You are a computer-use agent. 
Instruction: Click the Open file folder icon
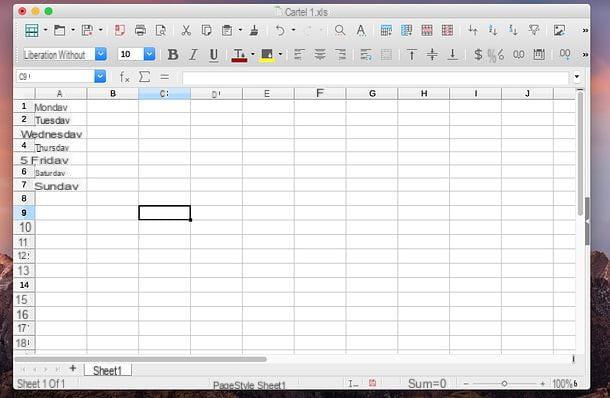click(60, 30)
